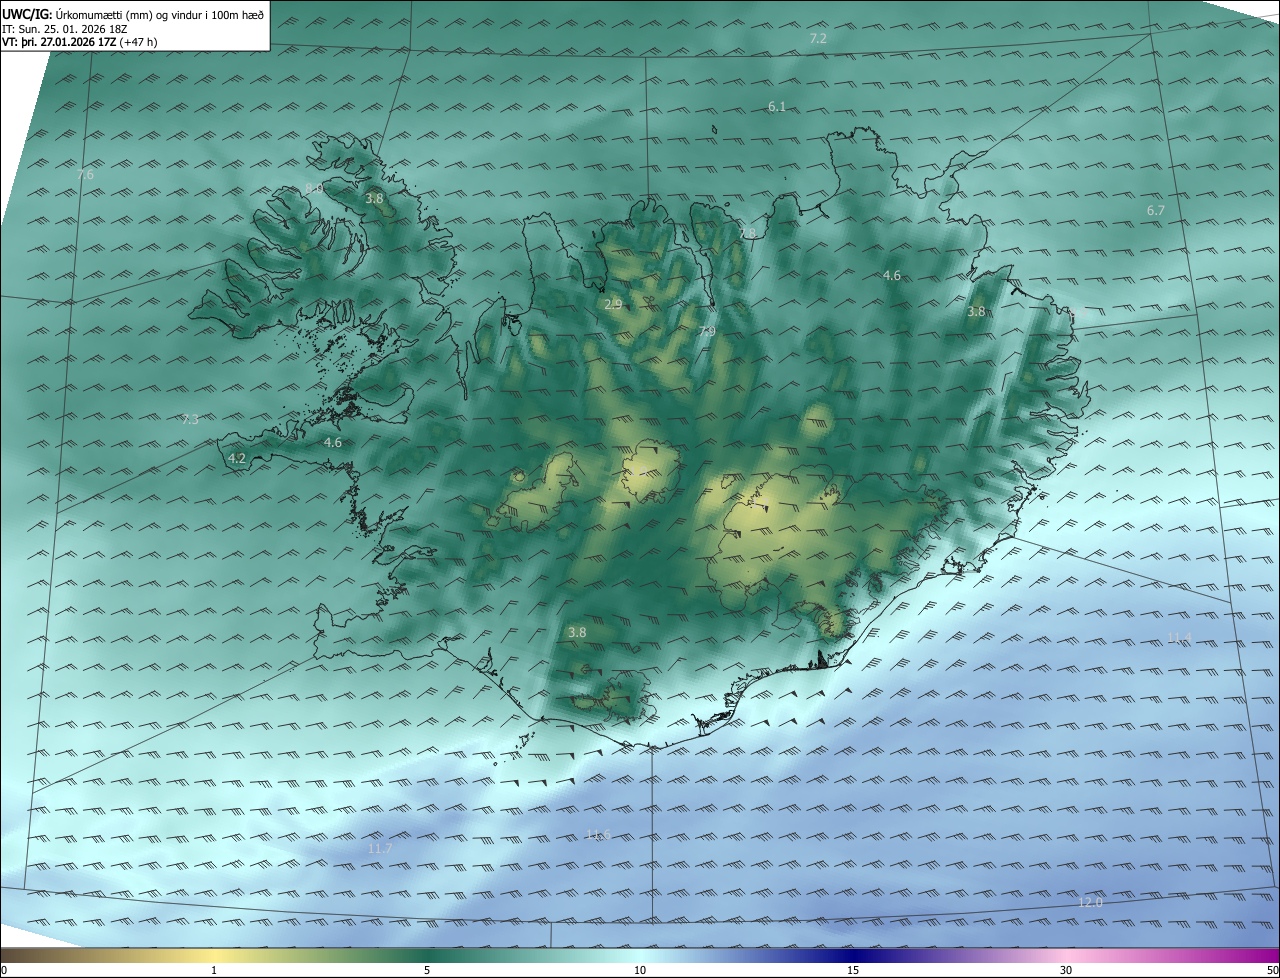Image resolution: width=1280 pixels, height=978 pixels.
Task: Click the 11.6 value label over the ocean
Action: (x=598, y=834)
